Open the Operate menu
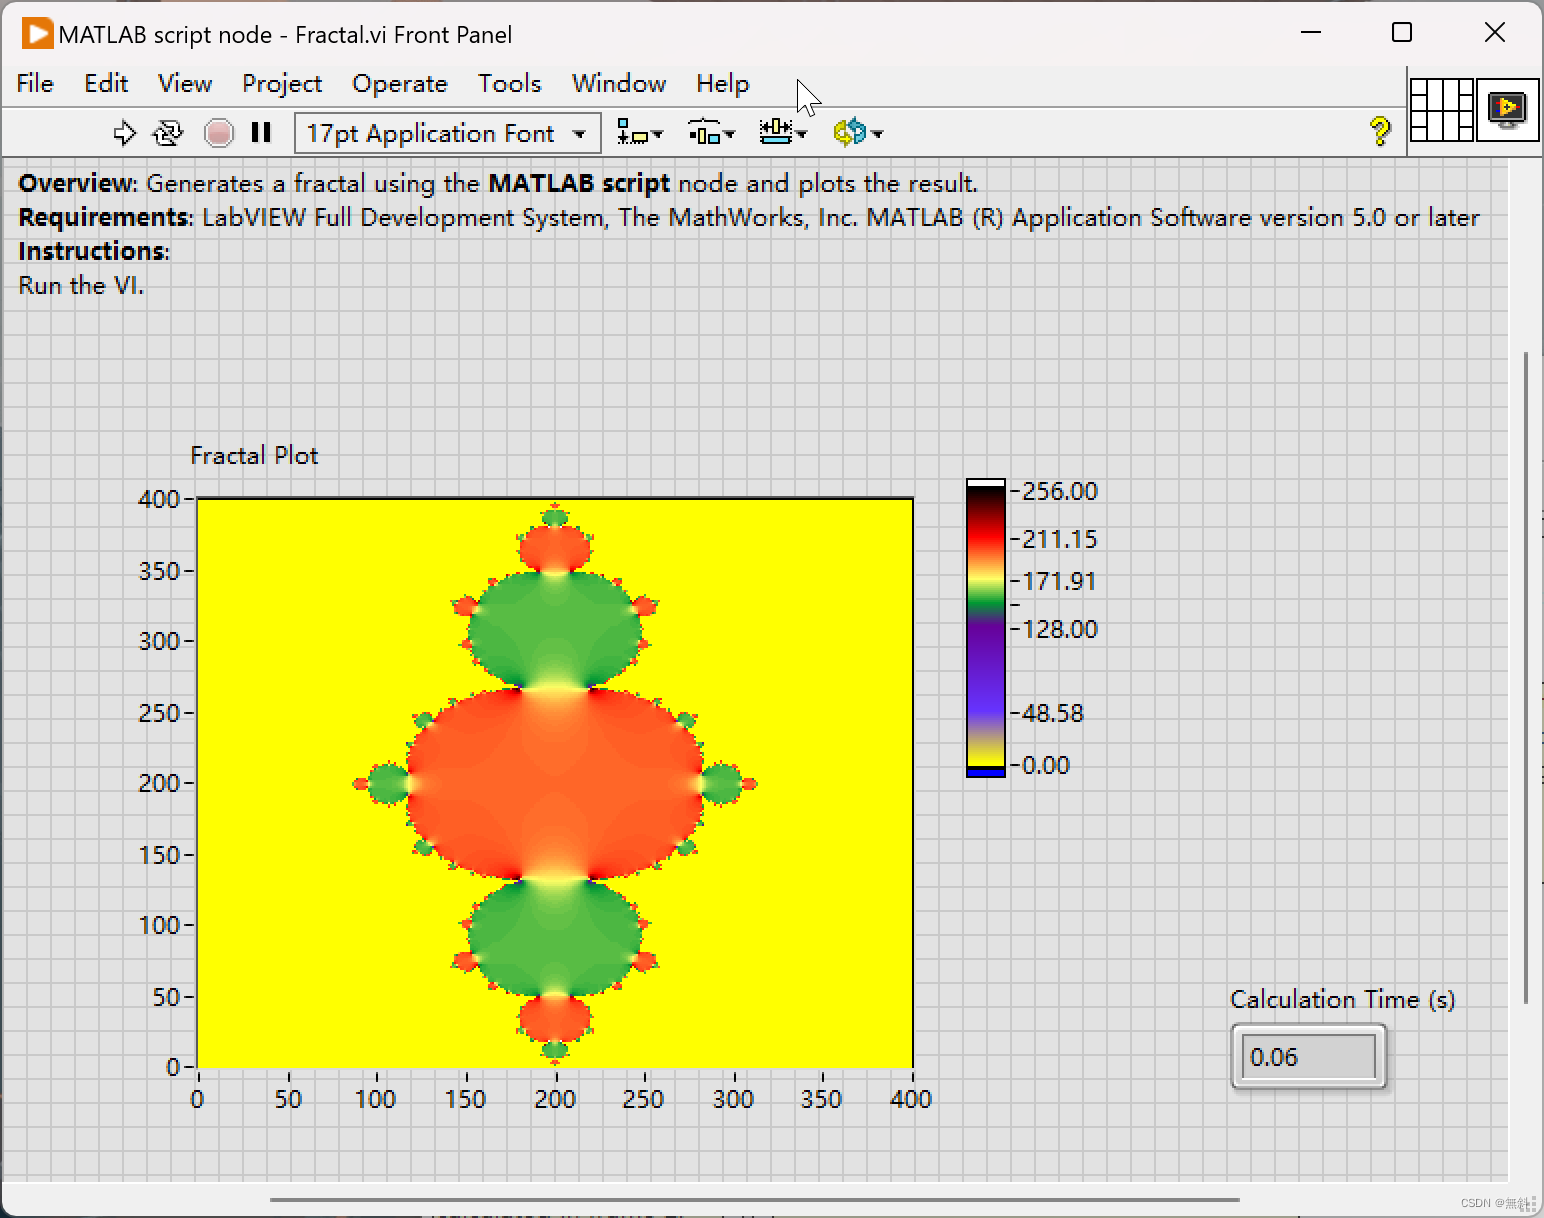Screen dimensions: 1544x1218 [x=400, y=84]
